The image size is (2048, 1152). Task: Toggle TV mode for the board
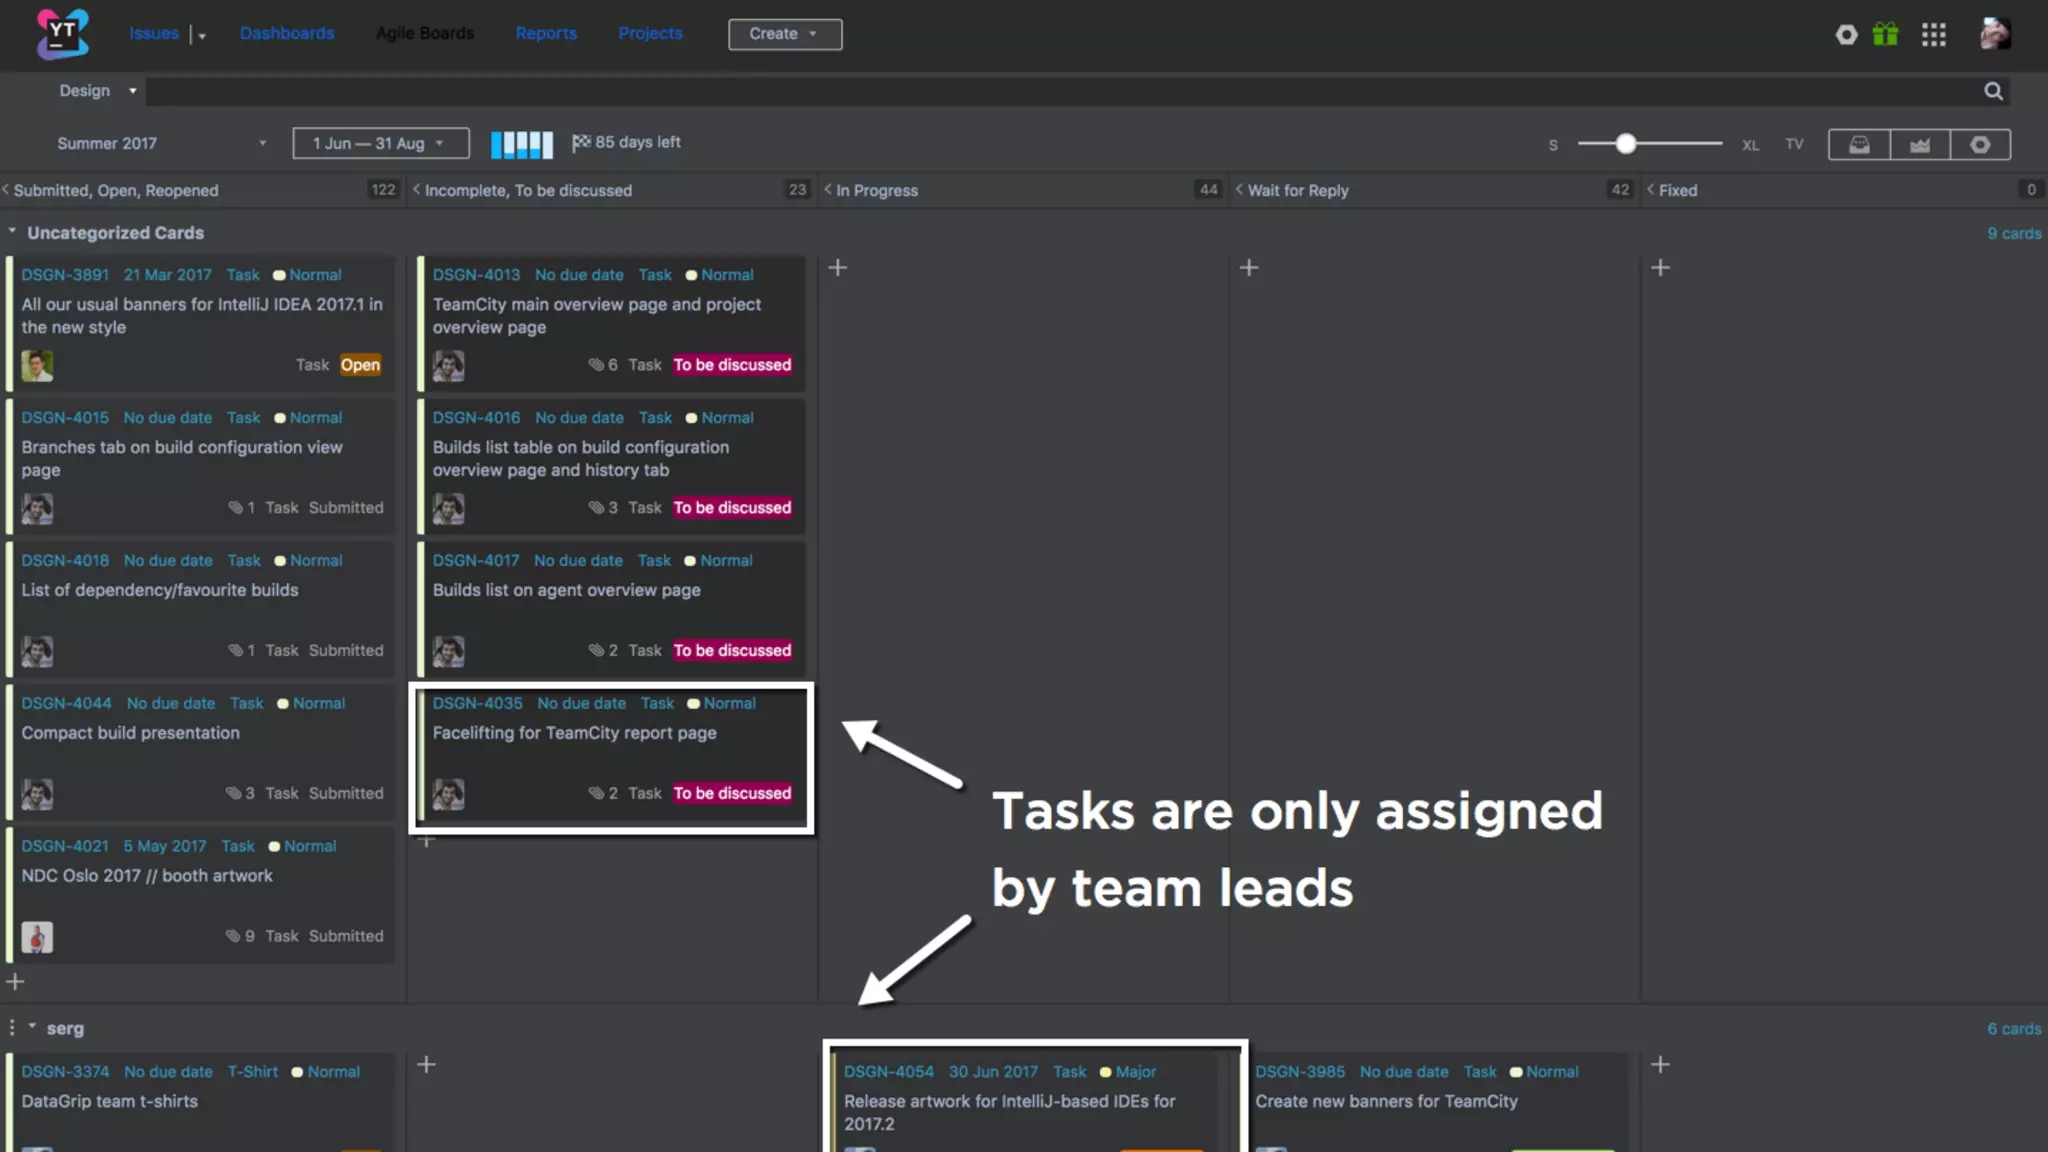1794,144
